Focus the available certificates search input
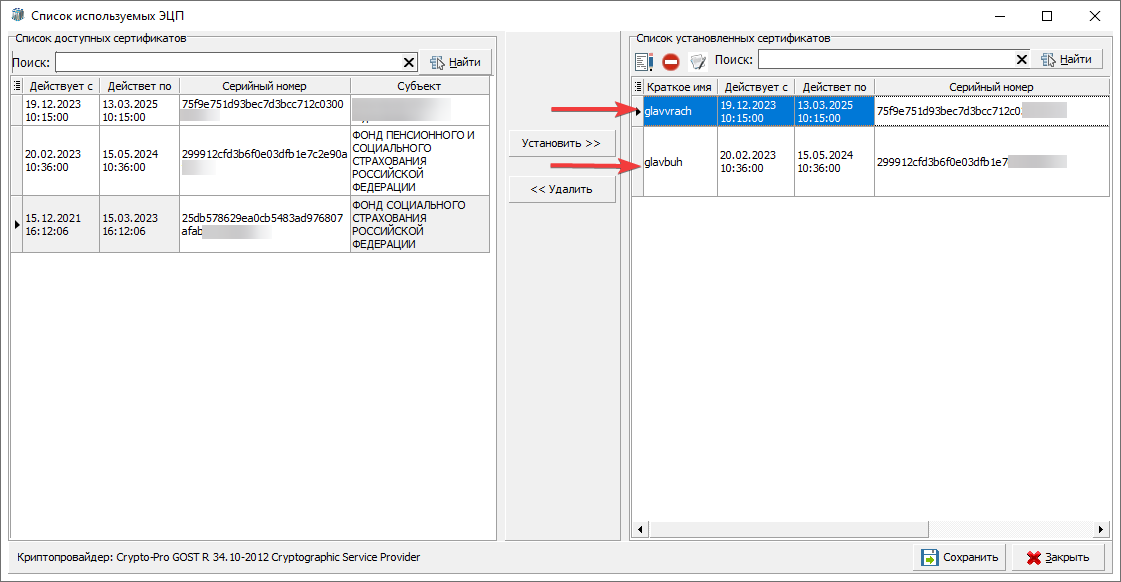The image size is (1121, 582). click(228, 62)
